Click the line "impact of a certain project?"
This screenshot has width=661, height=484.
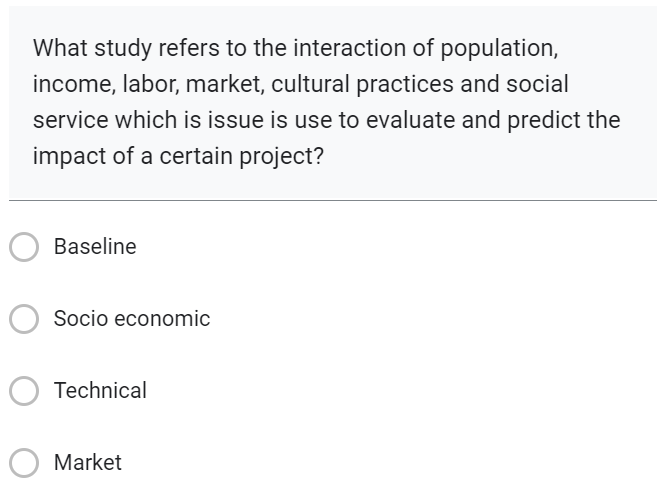(x=178, y=157)
